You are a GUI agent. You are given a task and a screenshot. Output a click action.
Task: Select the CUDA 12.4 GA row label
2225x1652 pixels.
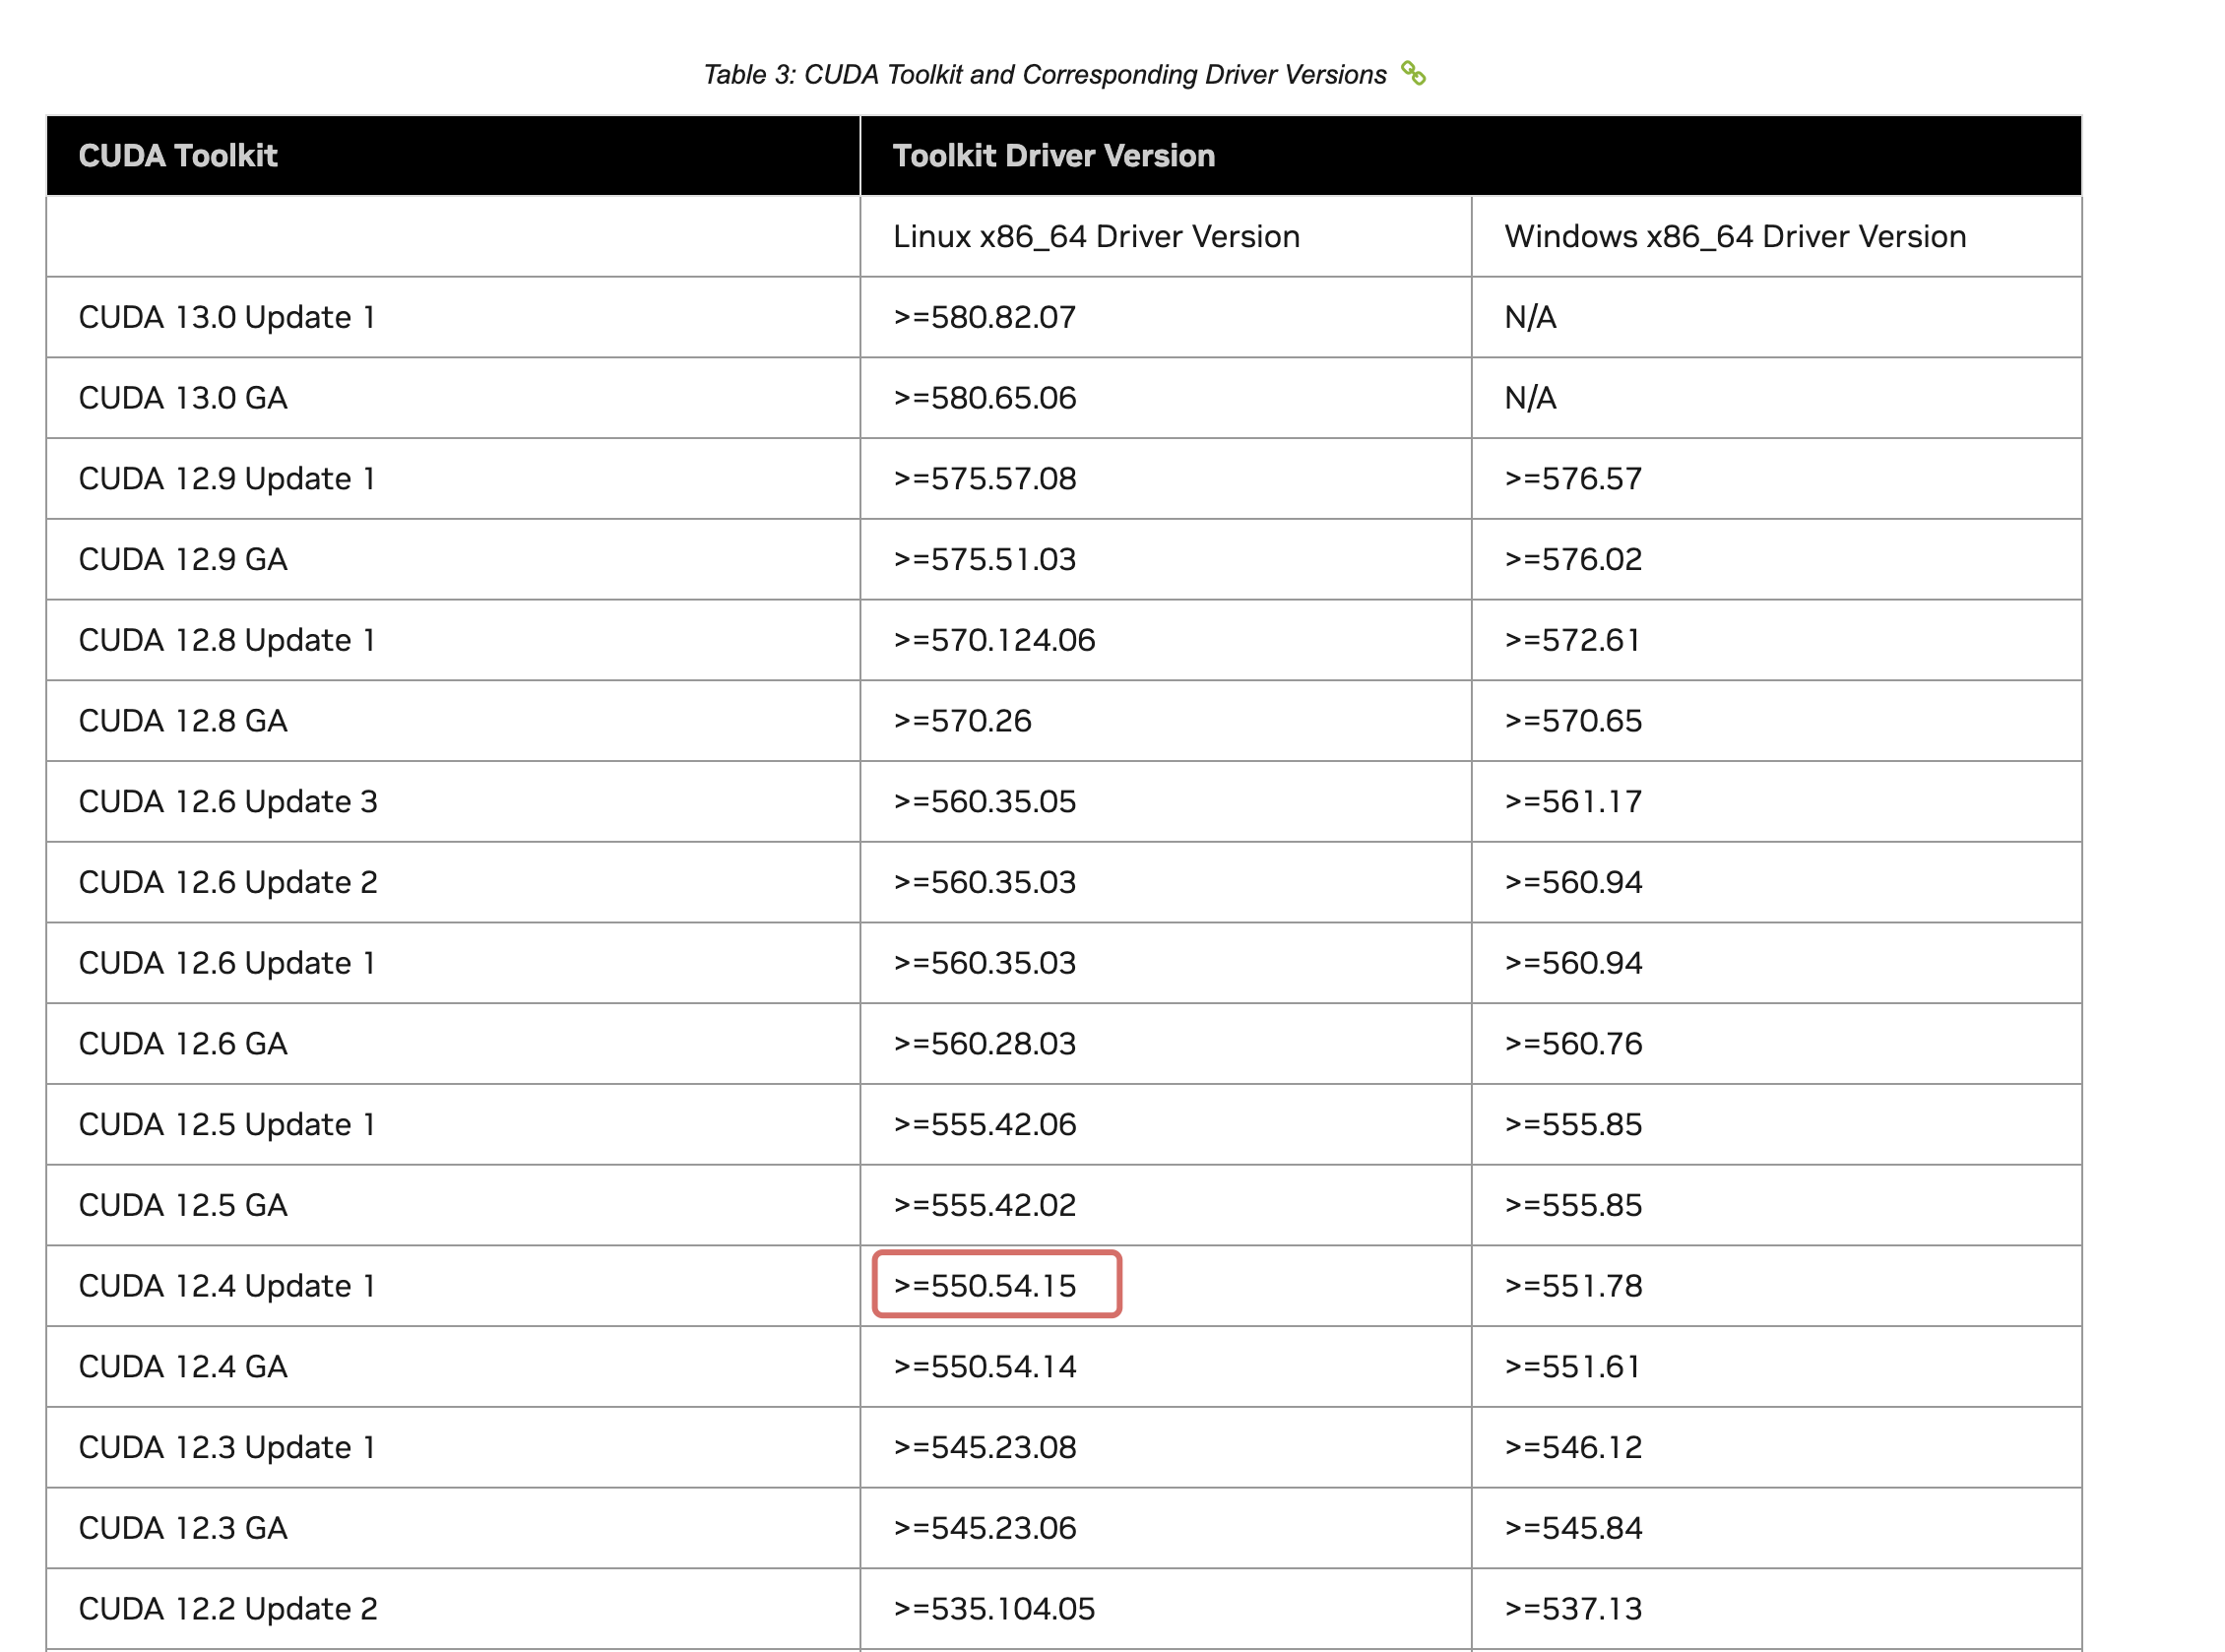pos(183,1366)
